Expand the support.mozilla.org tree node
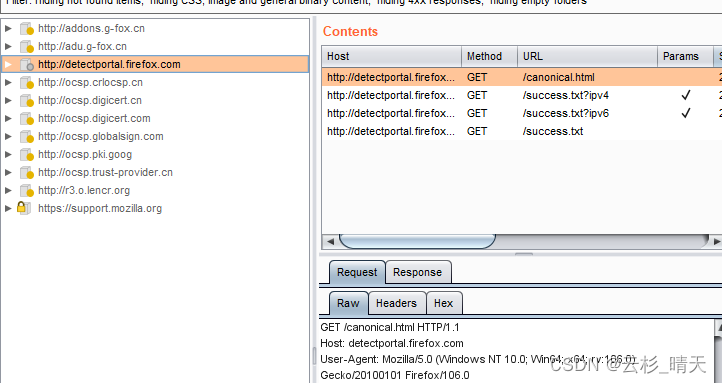The height and width of the screenshot is (383, 722). (x=8, y=208)
